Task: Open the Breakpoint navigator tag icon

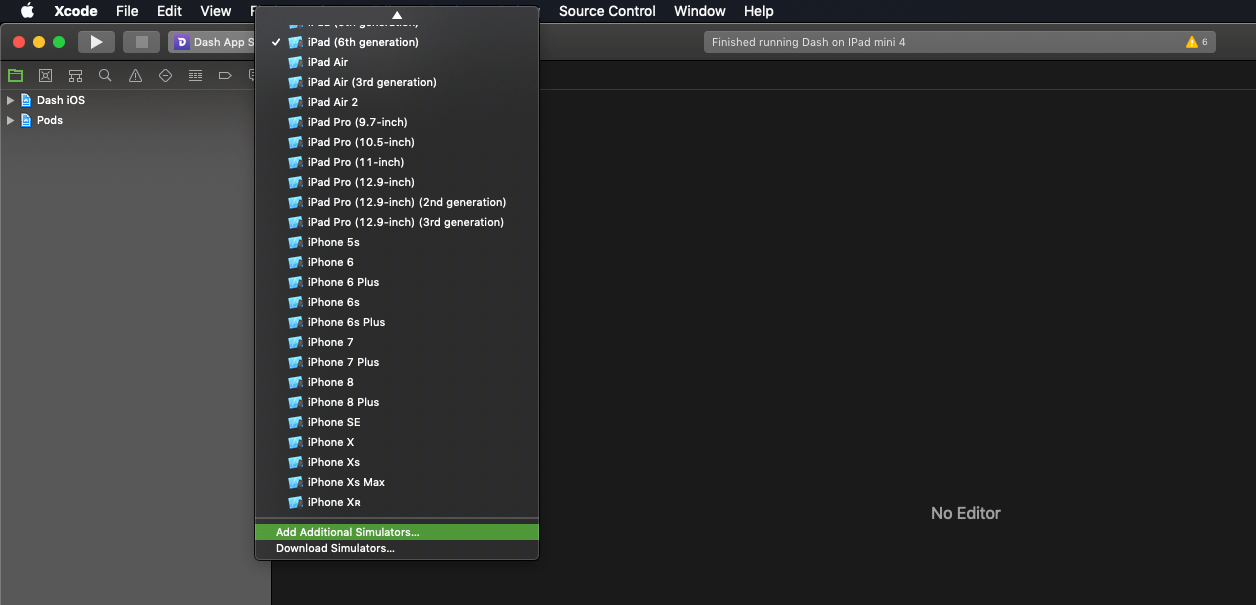Action: [225, 75]
